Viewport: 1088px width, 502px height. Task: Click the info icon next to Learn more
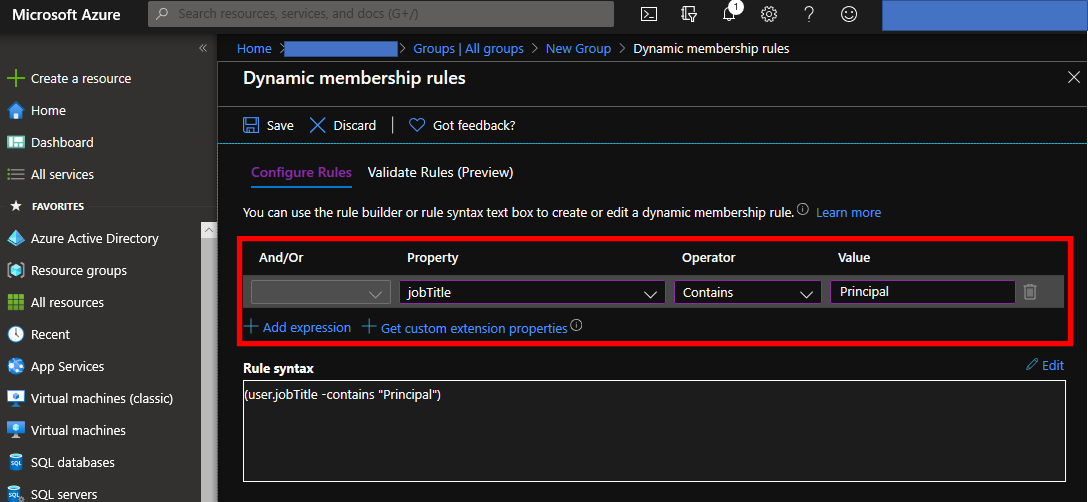coord(803,209)
